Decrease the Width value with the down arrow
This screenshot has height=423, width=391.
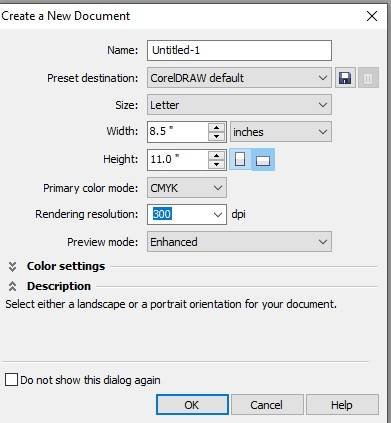coord(217,136)
